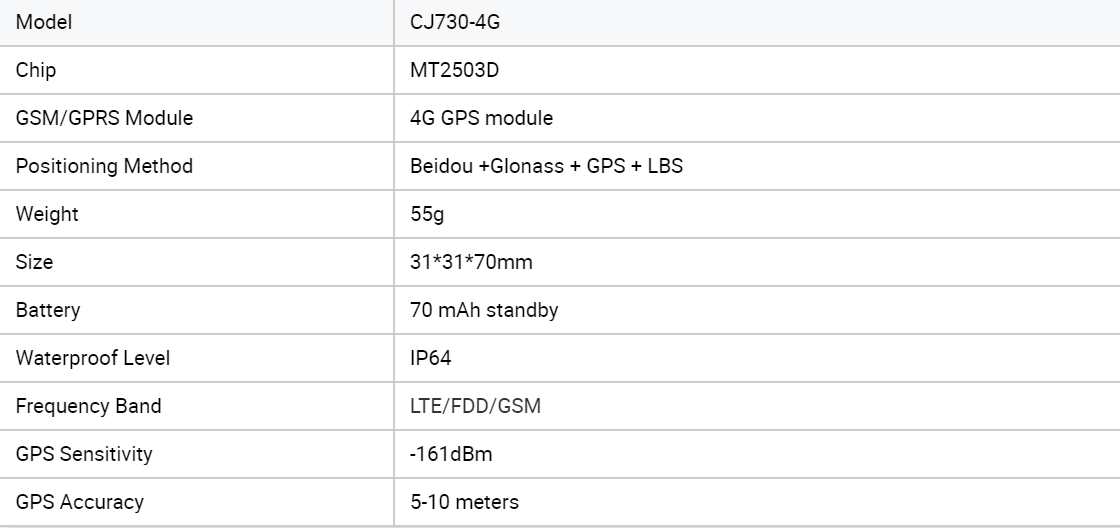The height and width of the screenshot is (528, 1120).
Task: Click the Positioning Method label
Action: click(x=104, y=166)
